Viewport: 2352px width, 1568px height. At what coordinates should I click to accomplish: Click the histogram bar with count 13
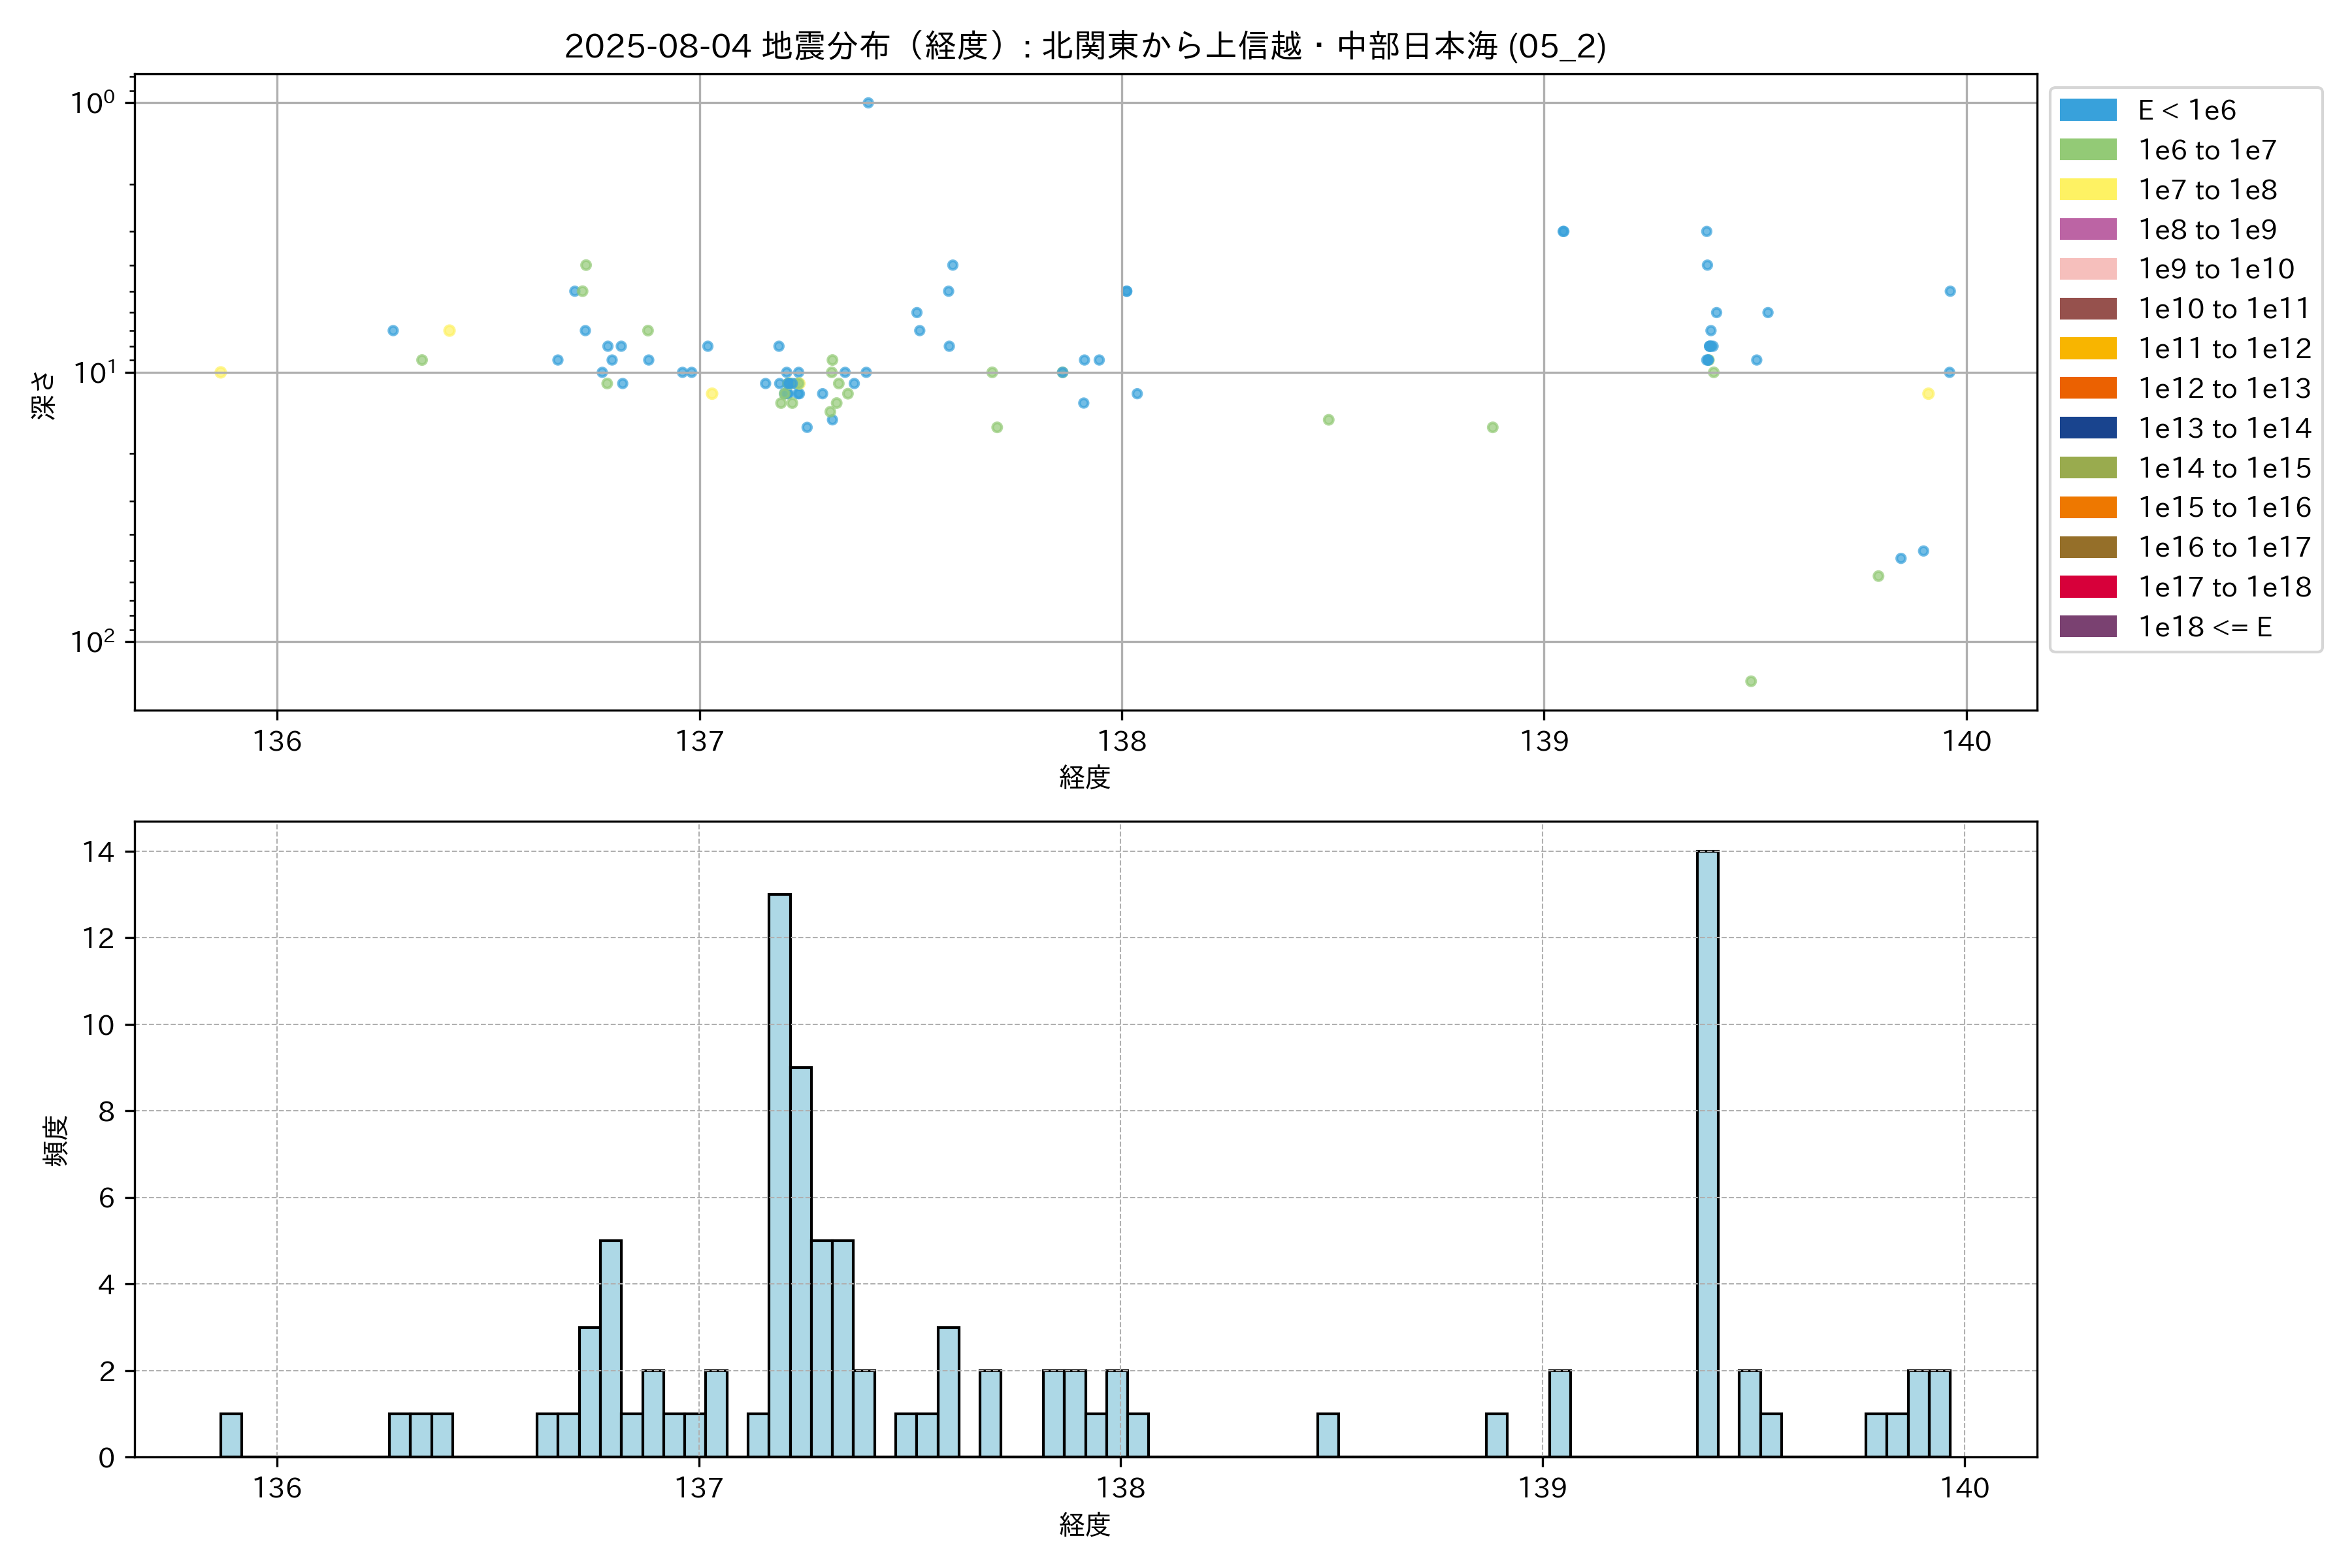click(x=779, y=1175)
